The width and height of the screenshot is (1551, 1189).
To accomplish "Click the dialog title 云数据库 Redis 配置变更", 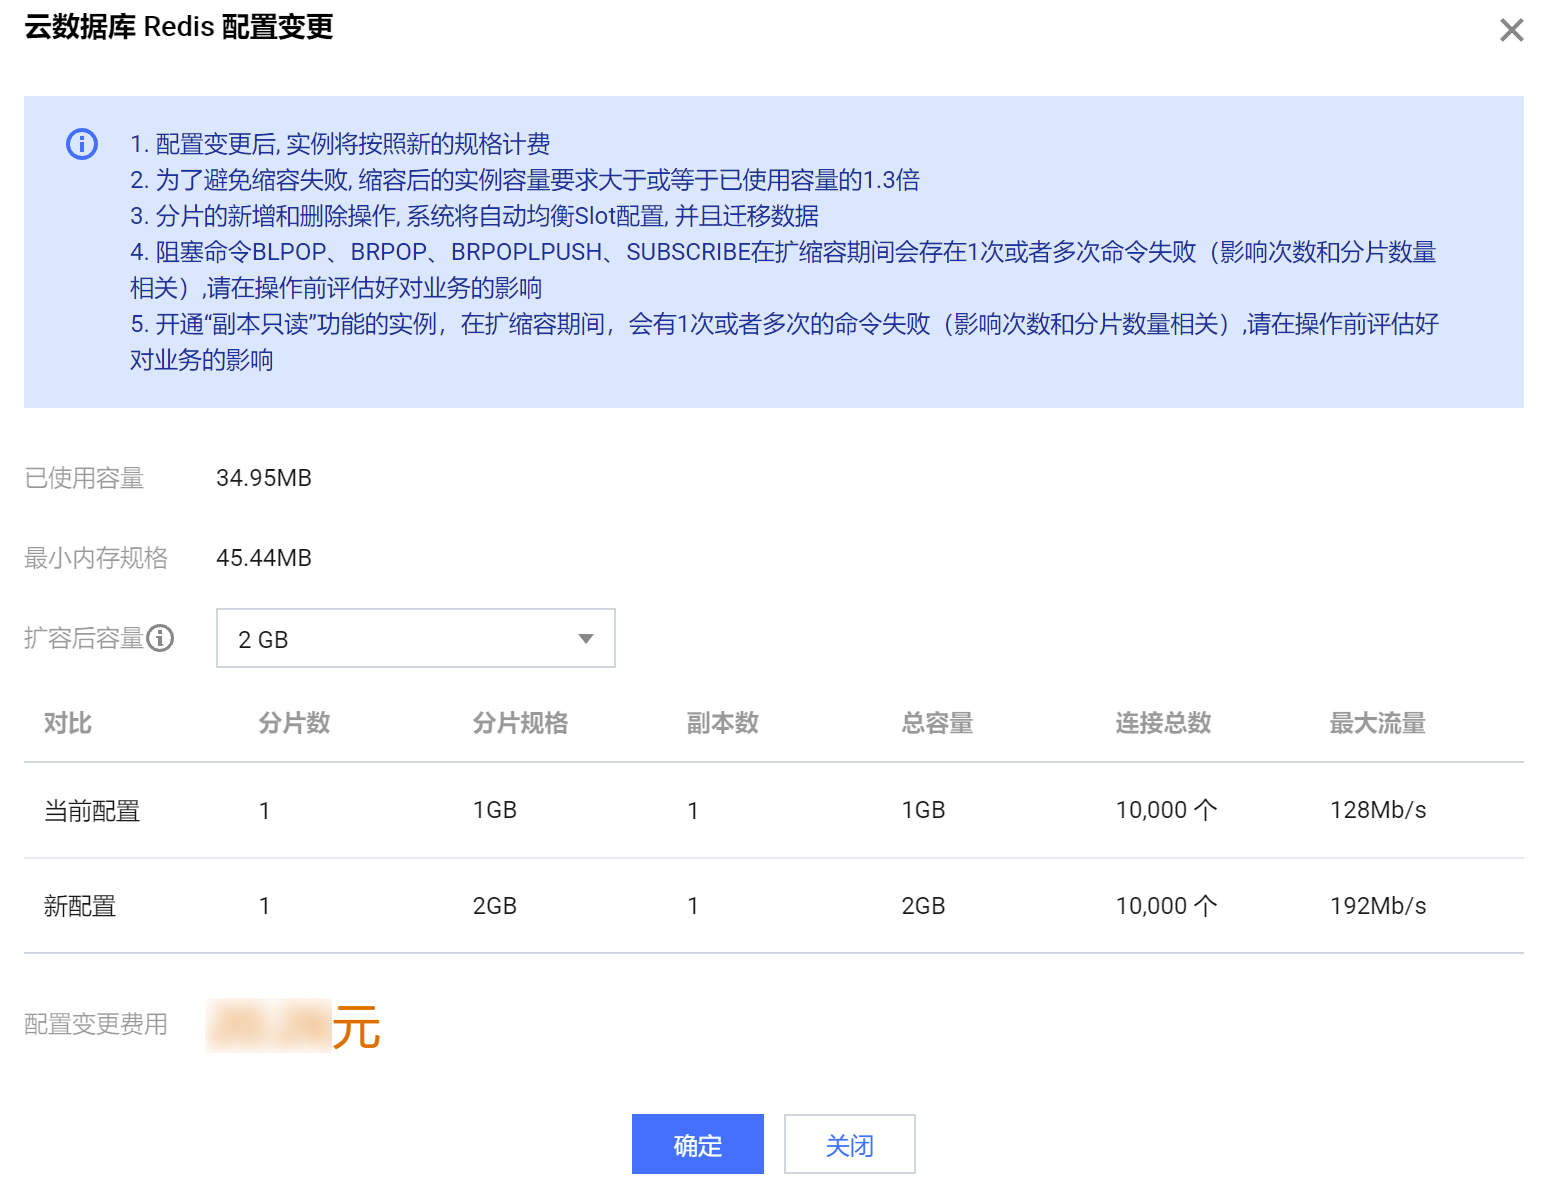I will coord(178,27).
